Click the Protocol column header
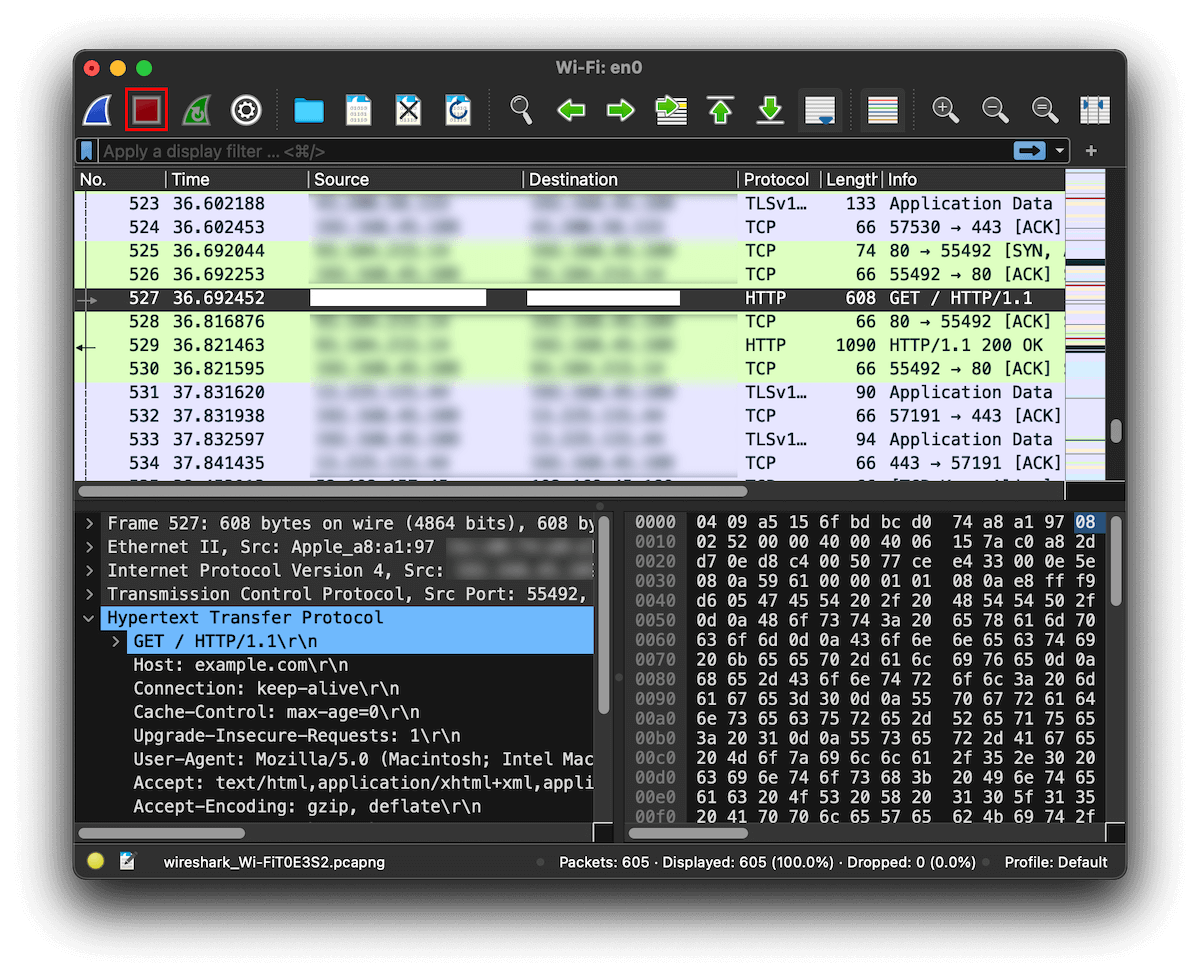 point(777,179)
